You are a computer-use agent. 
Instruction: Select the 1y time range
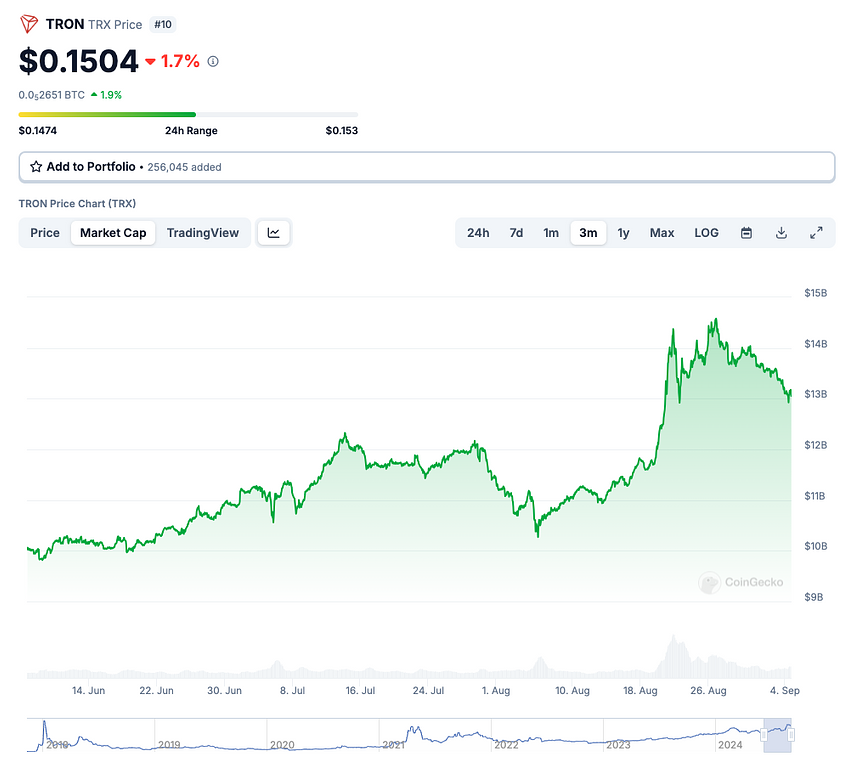click(623, 233)
